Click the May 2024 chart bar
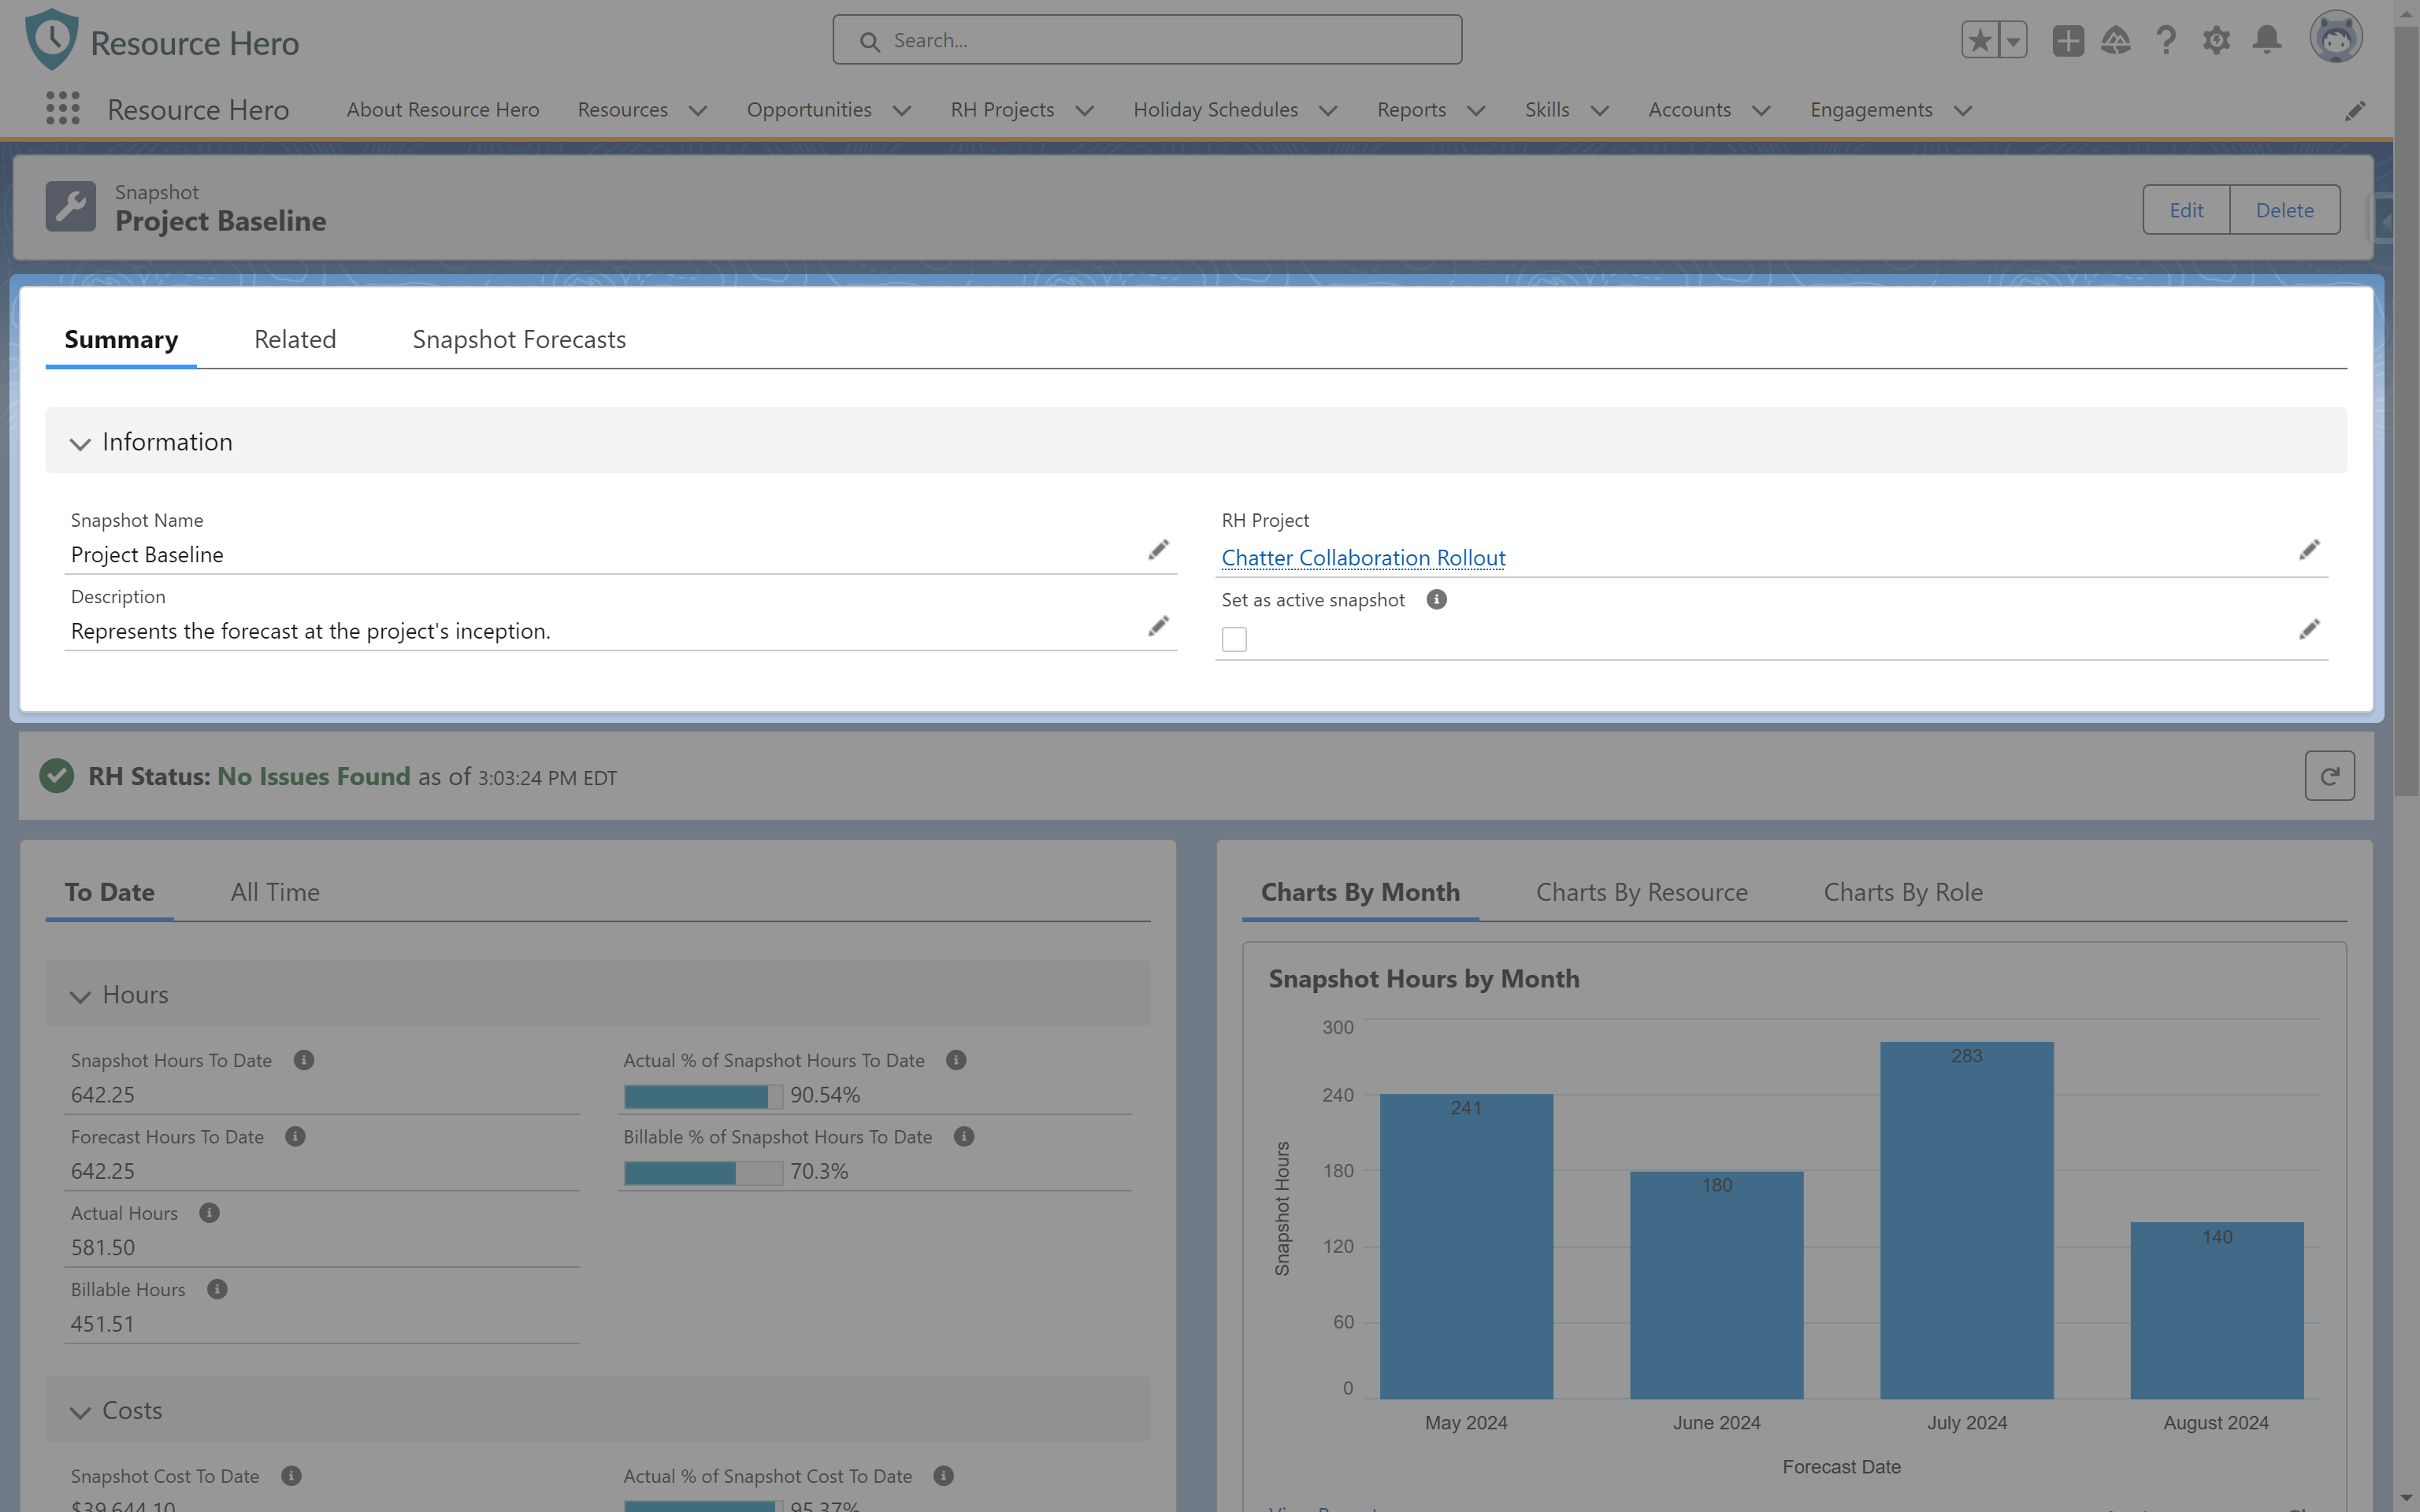The image size is (2420, 1512). click(1466, 1246)
